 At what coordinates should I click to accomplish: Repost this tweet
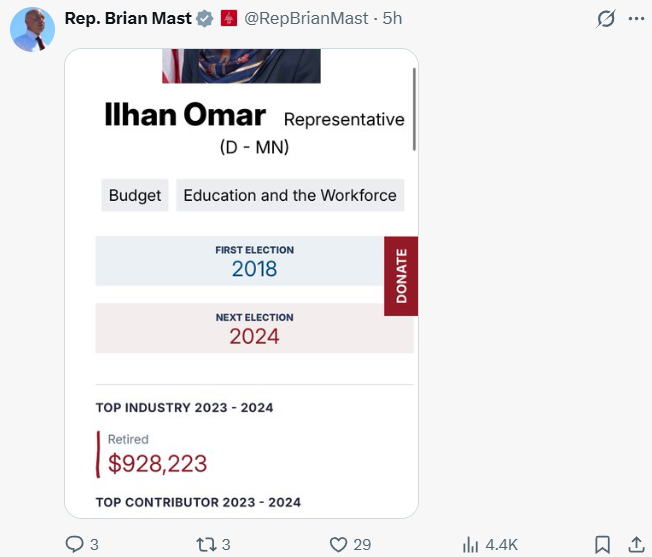point(207,544)
